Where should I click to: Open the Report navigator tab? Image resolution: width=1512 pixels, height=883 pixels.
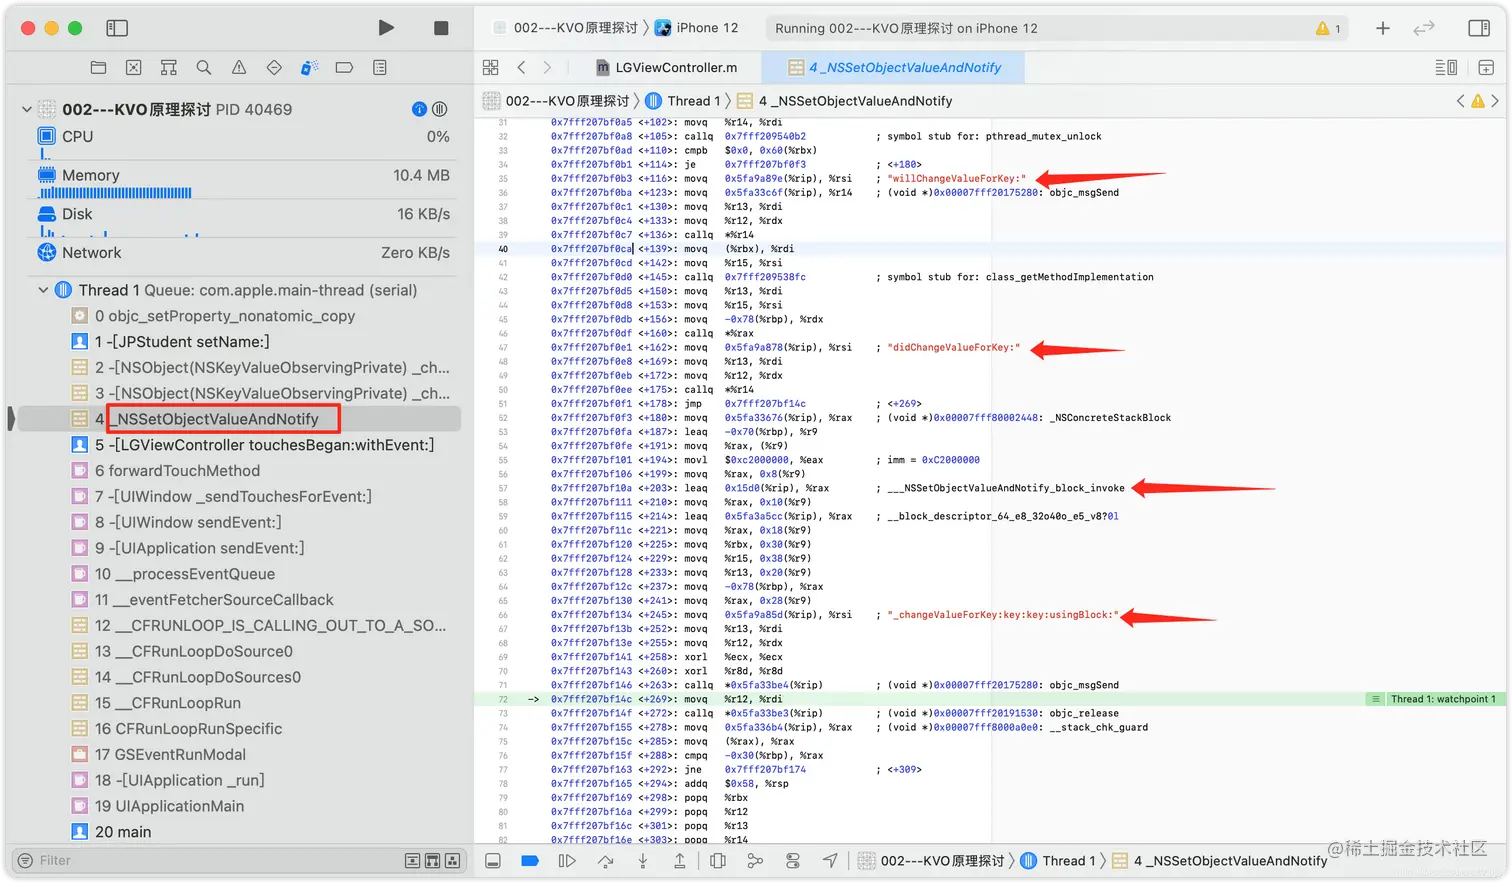coord(380,67)
